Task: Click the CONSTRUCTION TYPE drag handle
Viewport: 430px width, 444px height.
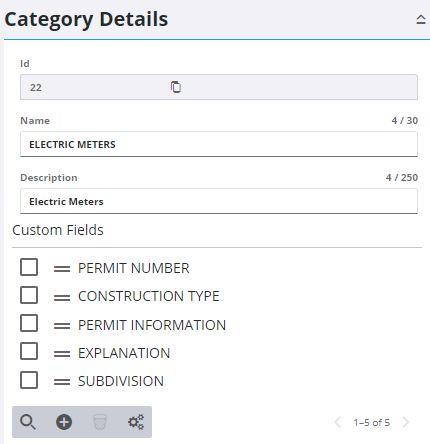Action: tap(62, 297)
